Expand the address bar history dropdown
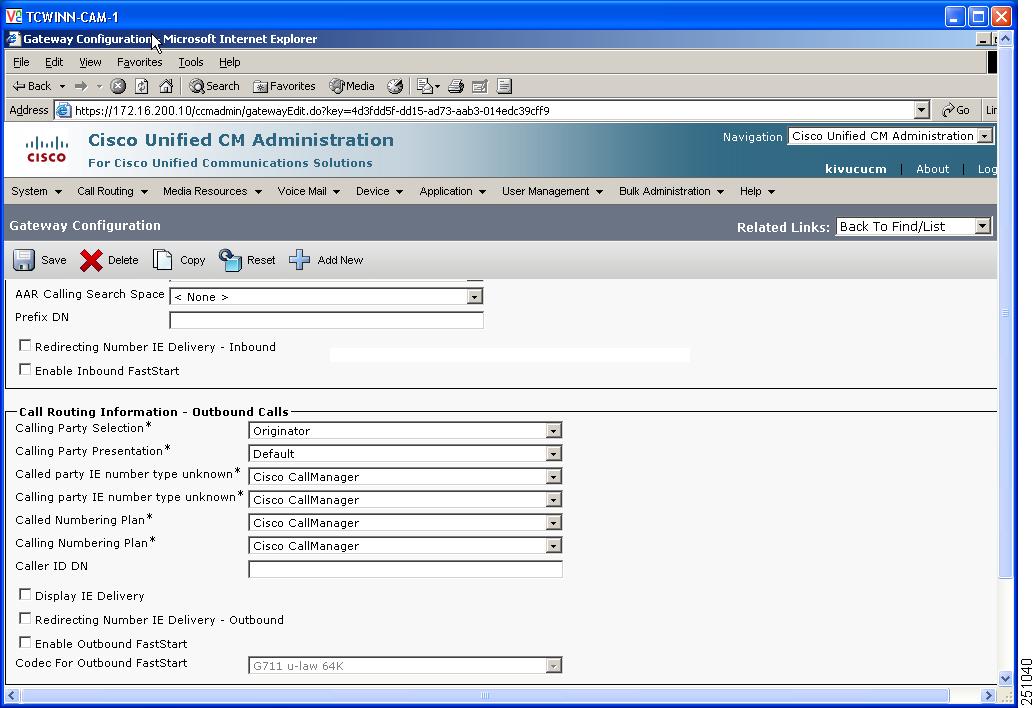1036x708 pixels. [x=922, y=110]
